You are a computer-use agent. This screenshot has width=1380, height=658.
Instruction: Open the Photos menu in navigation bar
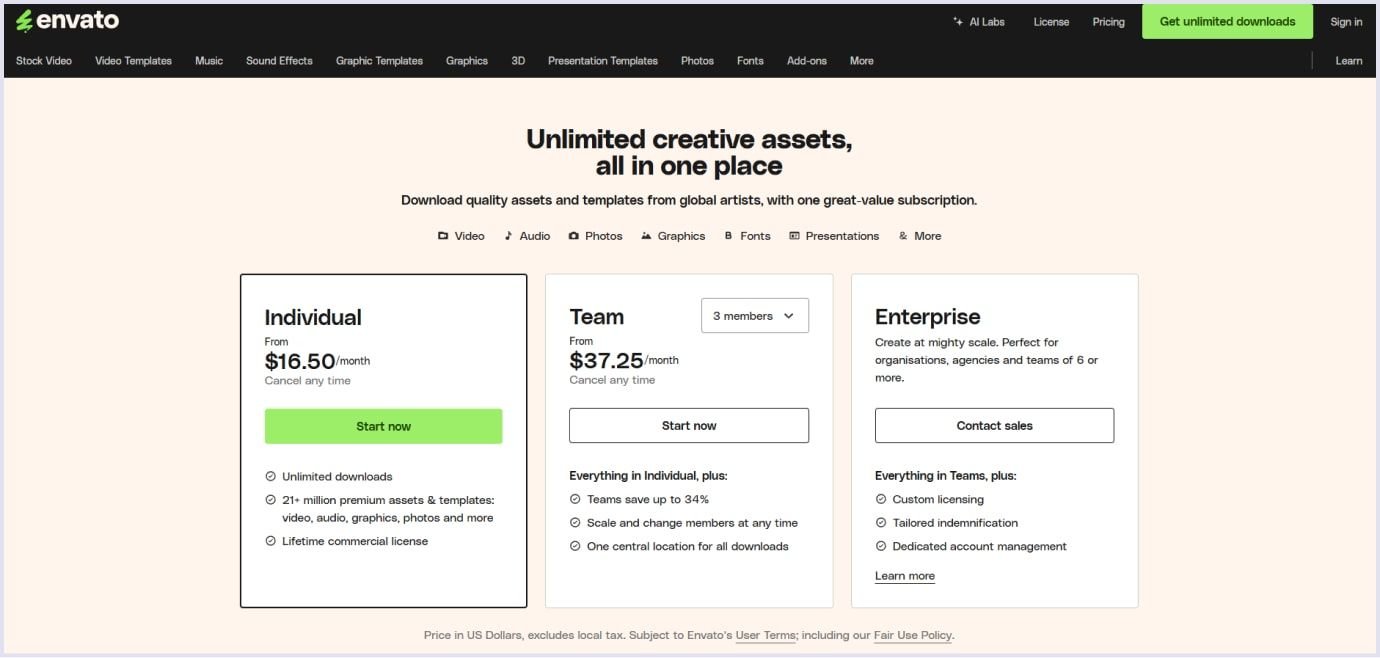point(697,61)
